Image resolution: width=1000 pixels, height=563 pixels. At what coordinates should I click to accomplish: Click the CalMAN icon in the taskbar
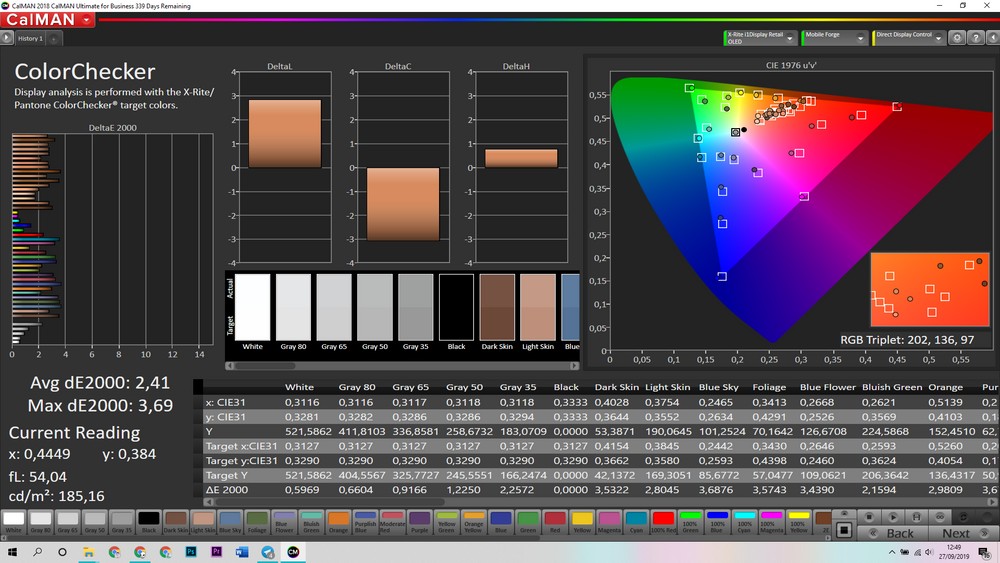coord(293,552)
